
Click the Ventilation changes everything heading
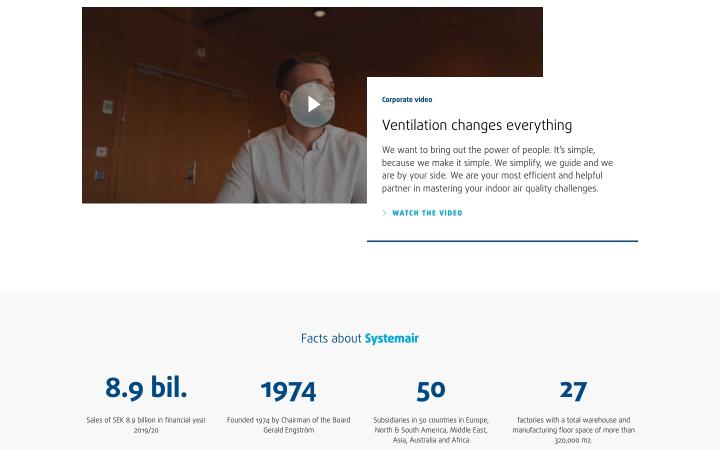477,125
